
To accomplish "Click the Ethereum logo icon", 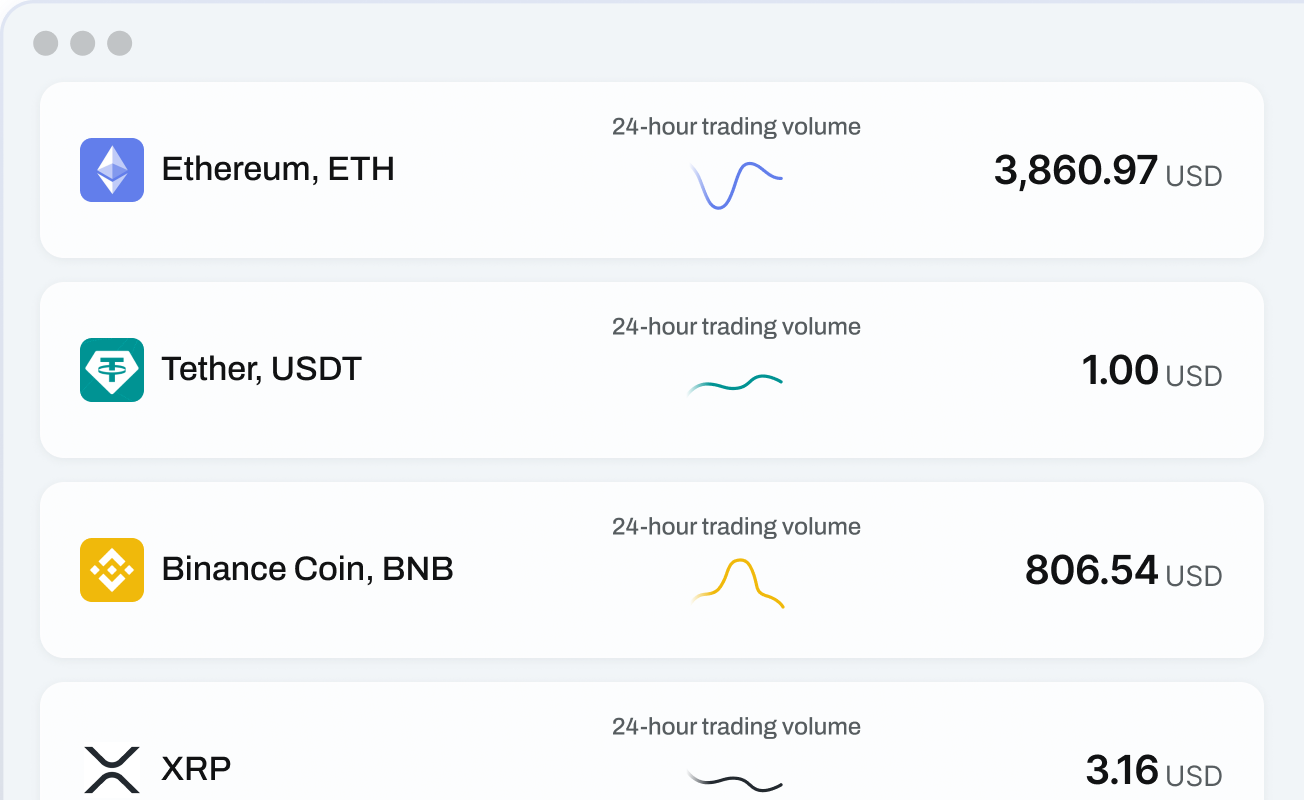I will 112,170.
